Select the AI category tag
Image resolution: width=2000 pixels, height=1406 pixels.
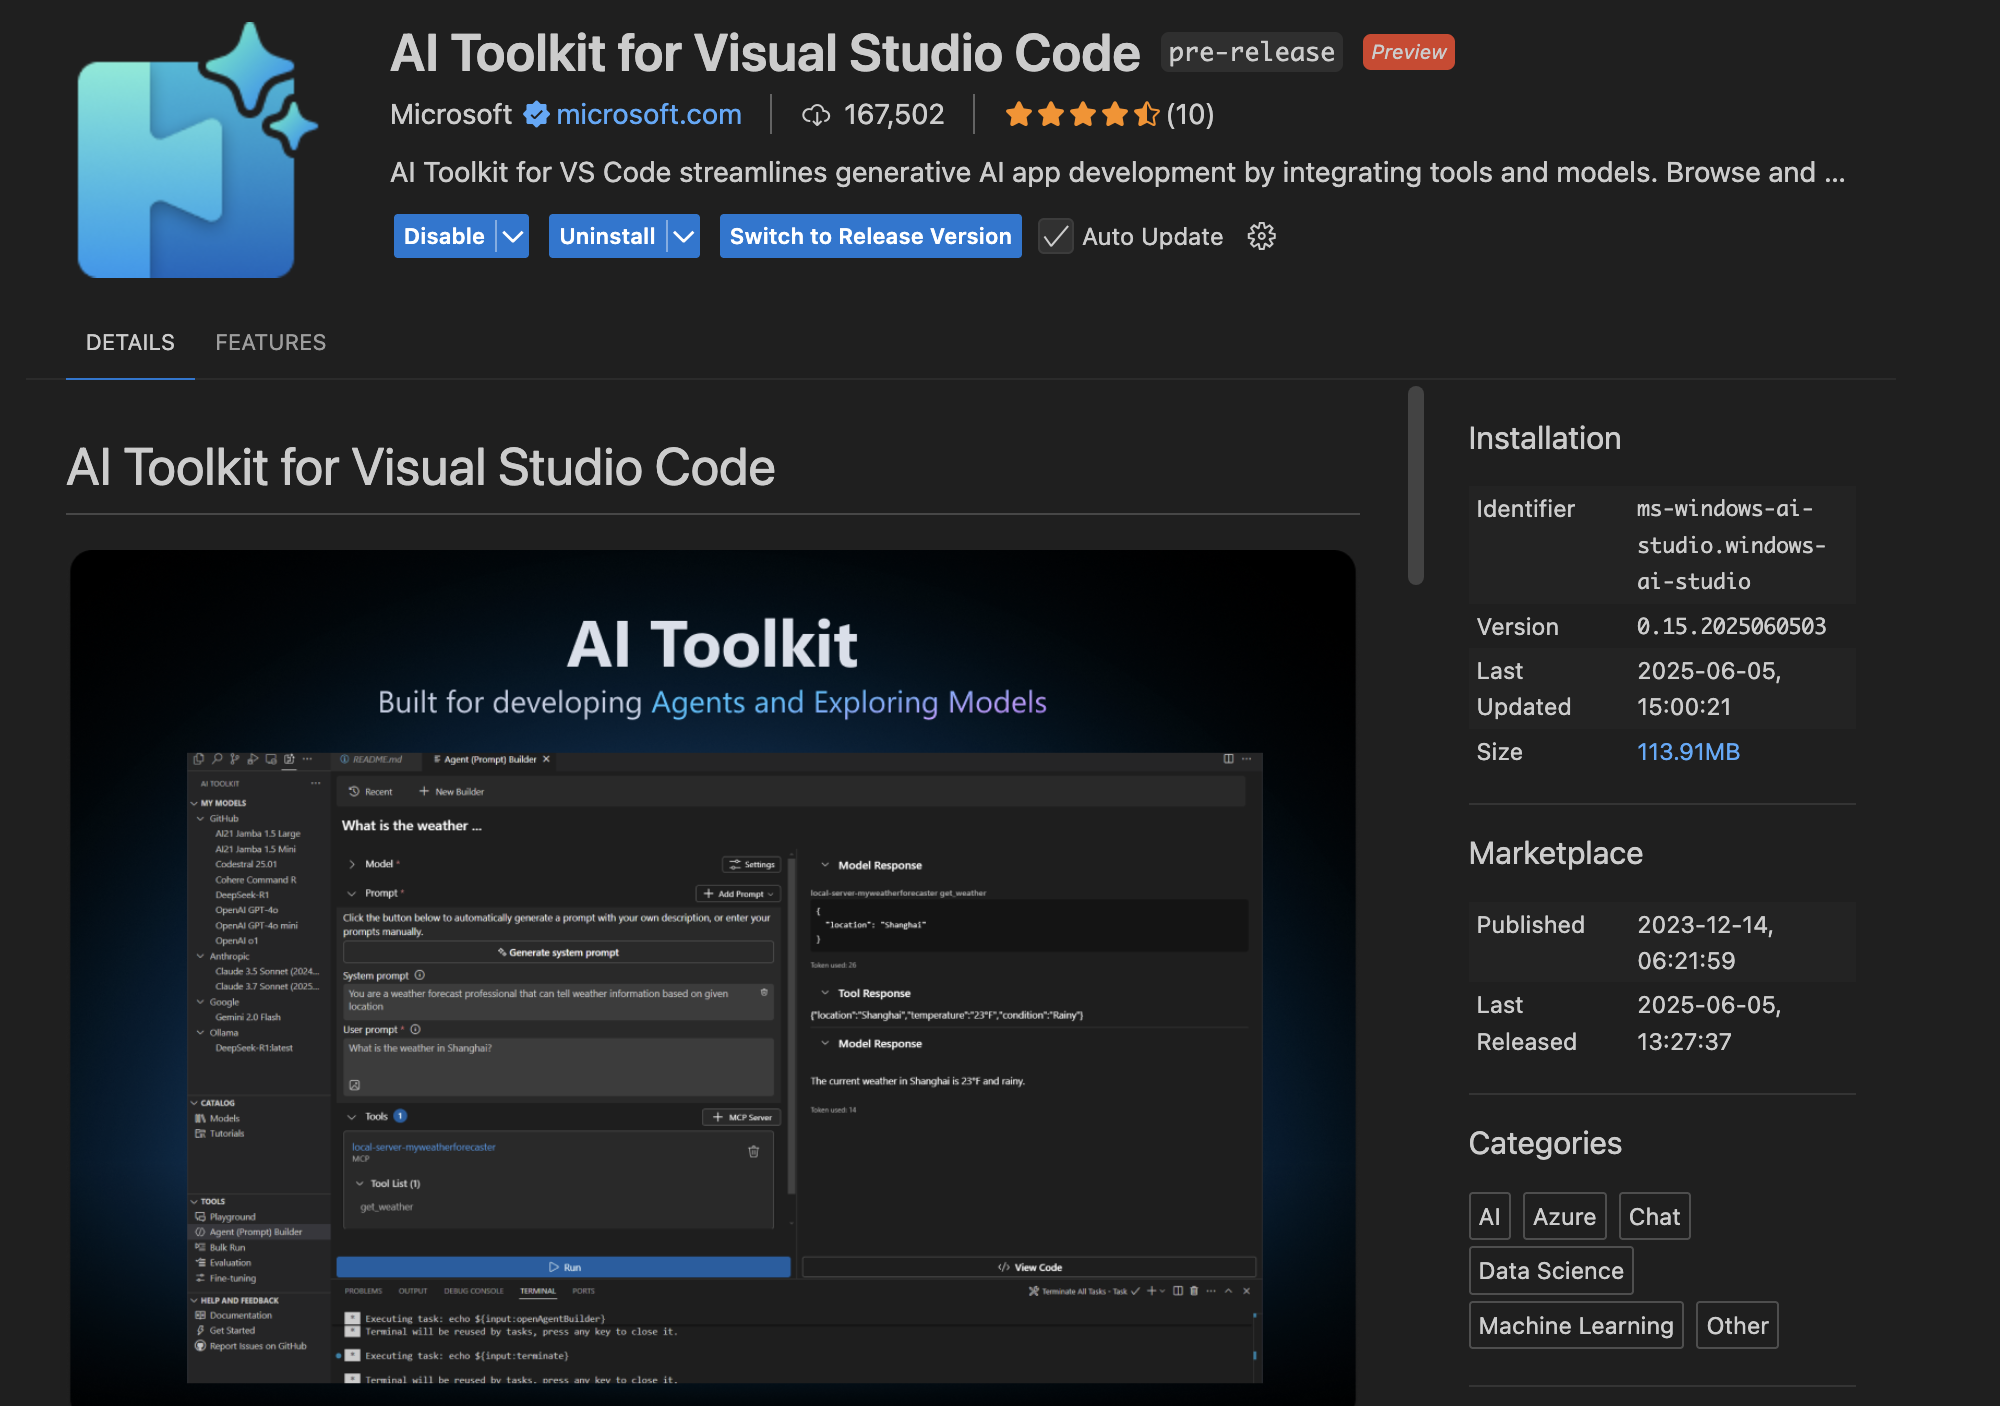(x=1490, y=1216)
